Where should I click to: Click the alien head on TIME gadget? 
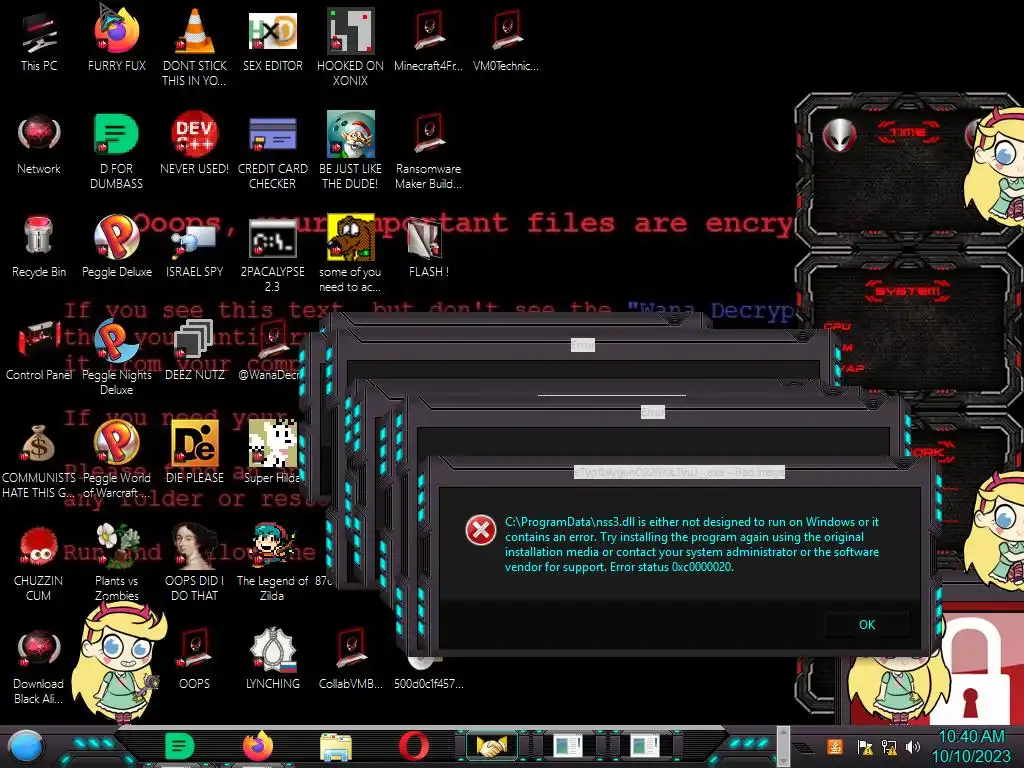click(x=839, y=135)
